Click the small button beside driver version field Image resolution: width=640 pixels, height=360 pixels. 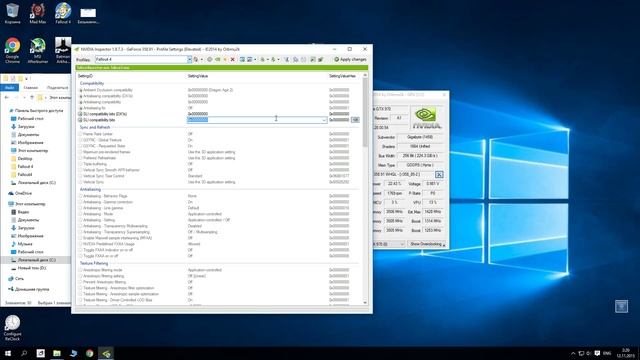pyautogui.click(x=439, y=175)
